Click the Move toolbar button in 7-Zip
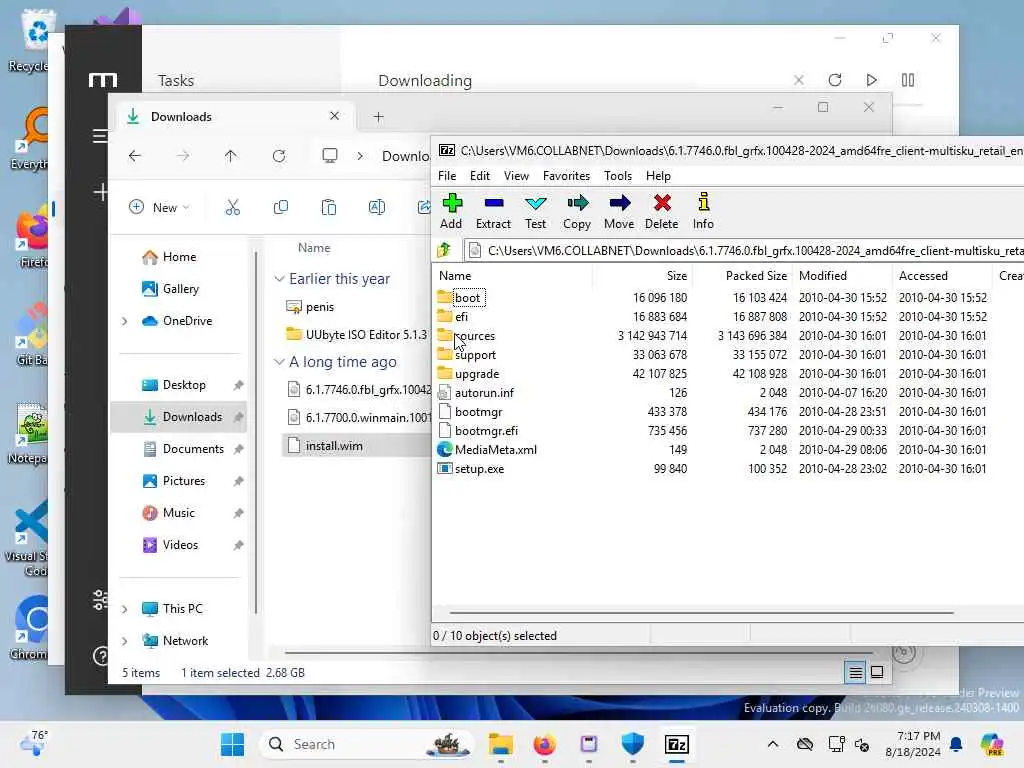 pyautogui.click(x=619, y=211)
